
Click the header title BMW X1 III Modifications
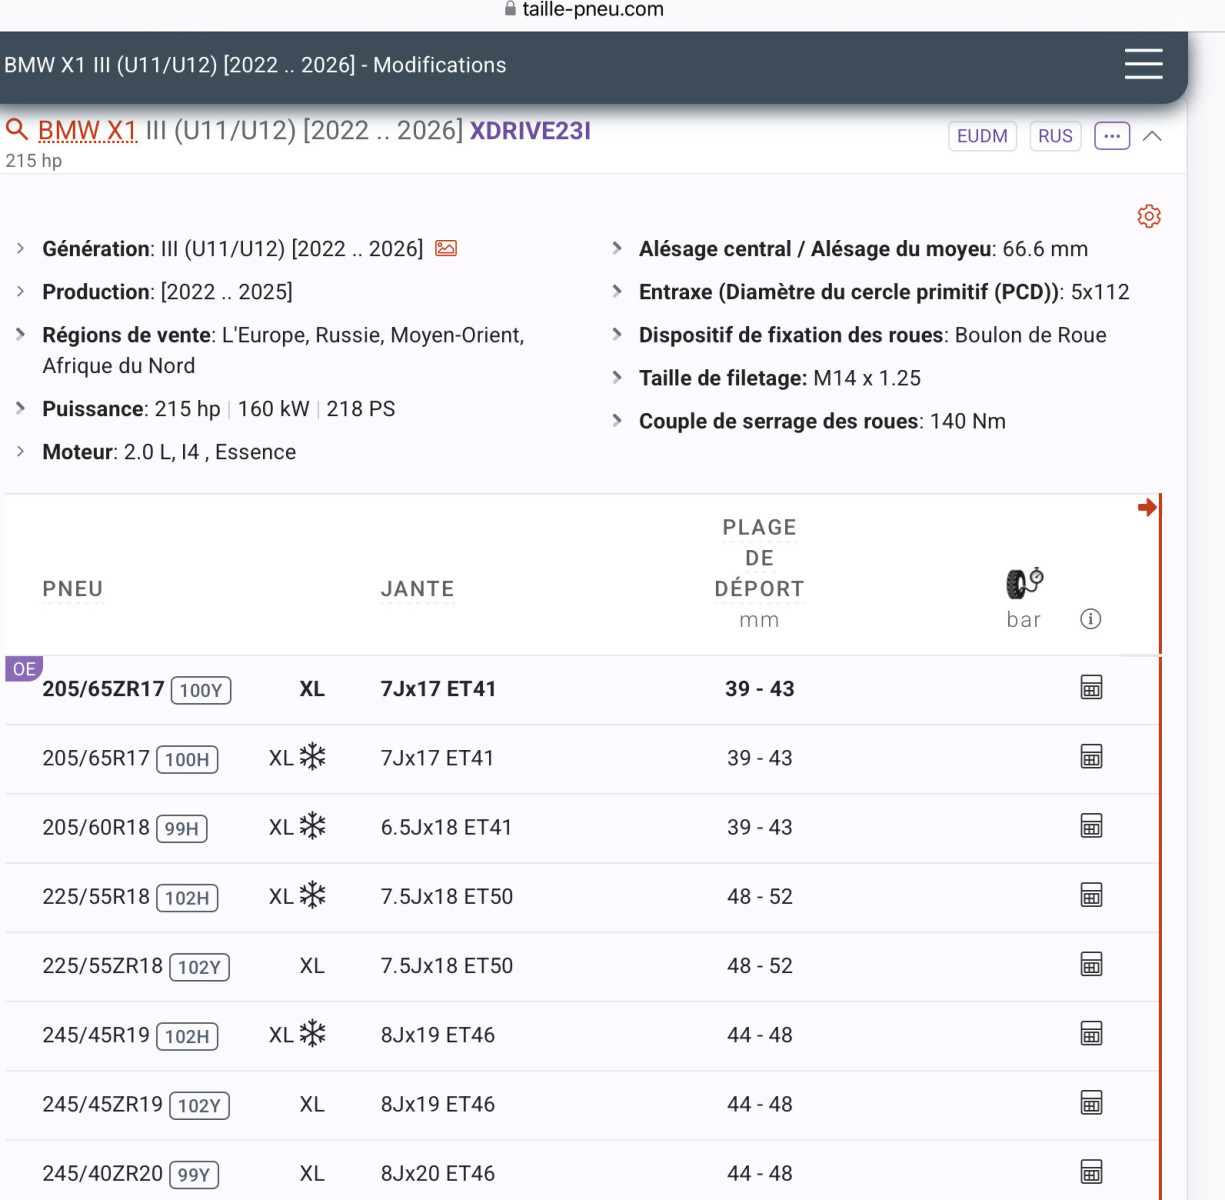(x=255, y=65)
